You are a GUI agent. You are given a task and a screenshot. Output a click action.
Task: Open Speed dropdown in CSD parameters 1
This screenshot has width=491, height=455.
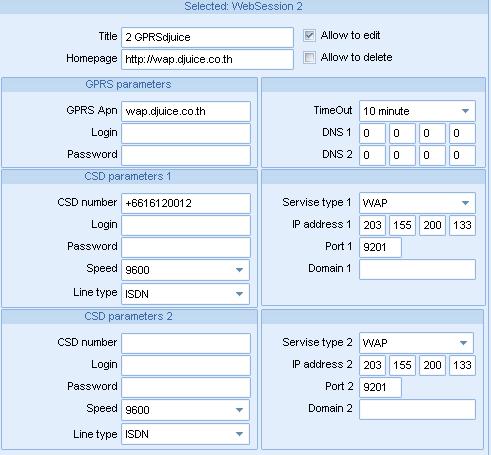pos(185,270)
